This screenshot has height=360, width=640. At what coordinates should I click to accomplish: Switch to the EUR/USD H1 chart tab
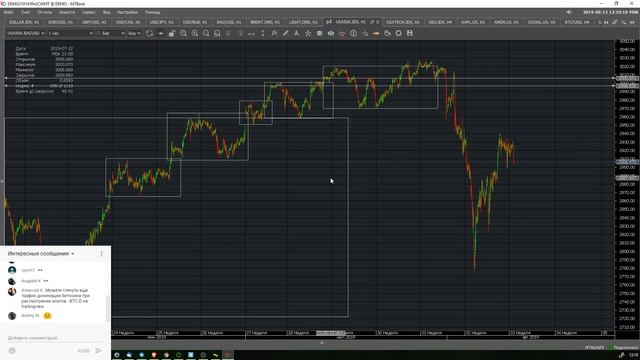(60, 22)
